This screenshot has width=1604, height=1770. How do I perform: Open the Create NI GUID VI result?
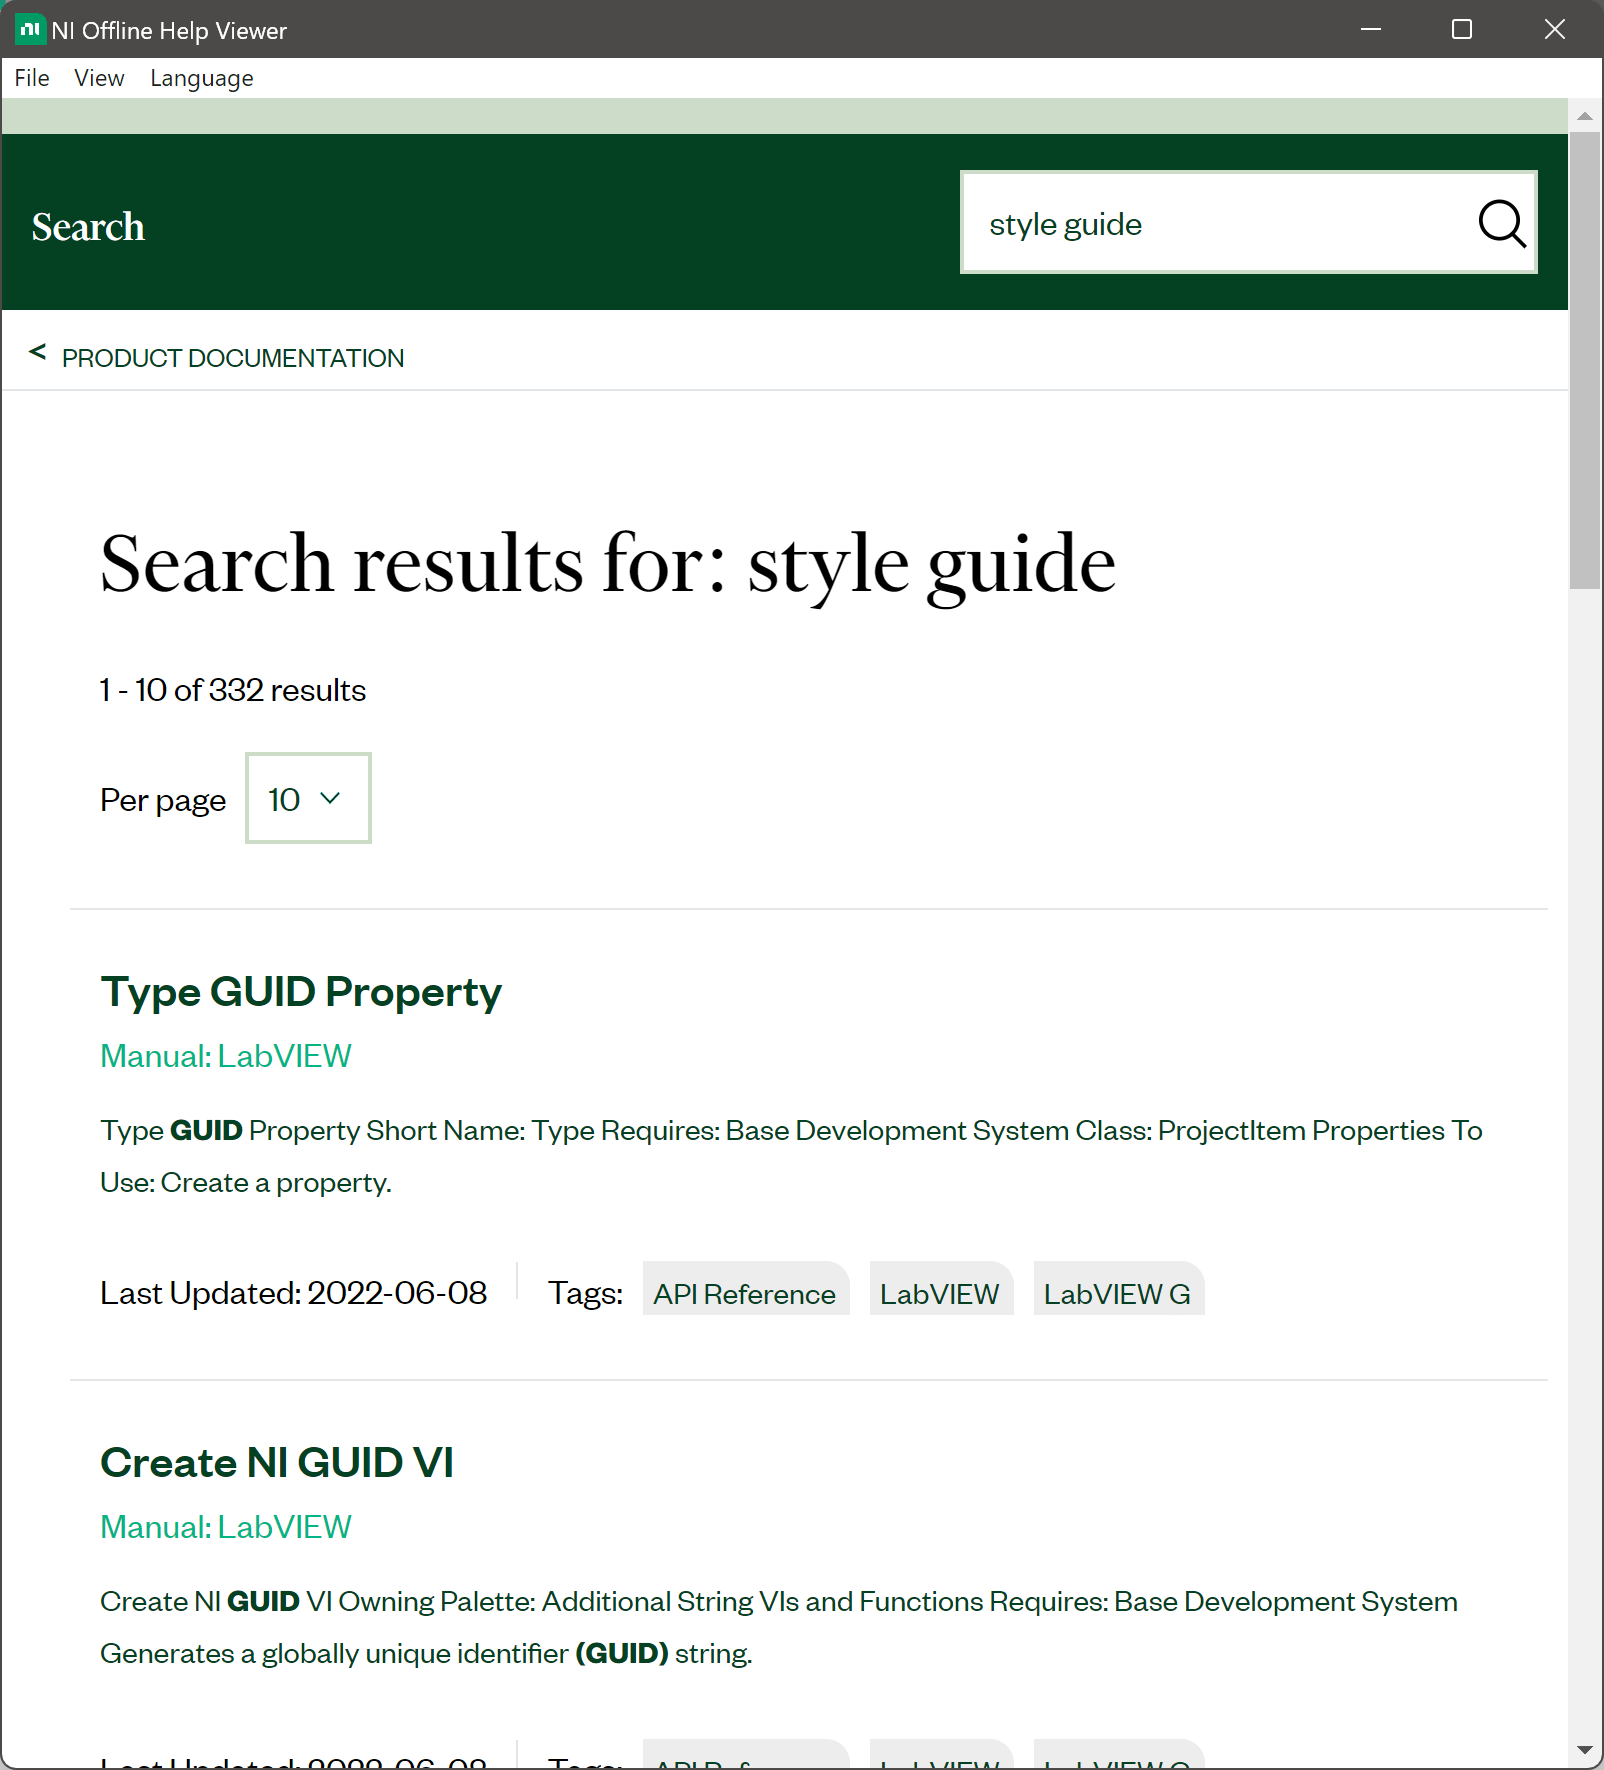point(277,1463)
